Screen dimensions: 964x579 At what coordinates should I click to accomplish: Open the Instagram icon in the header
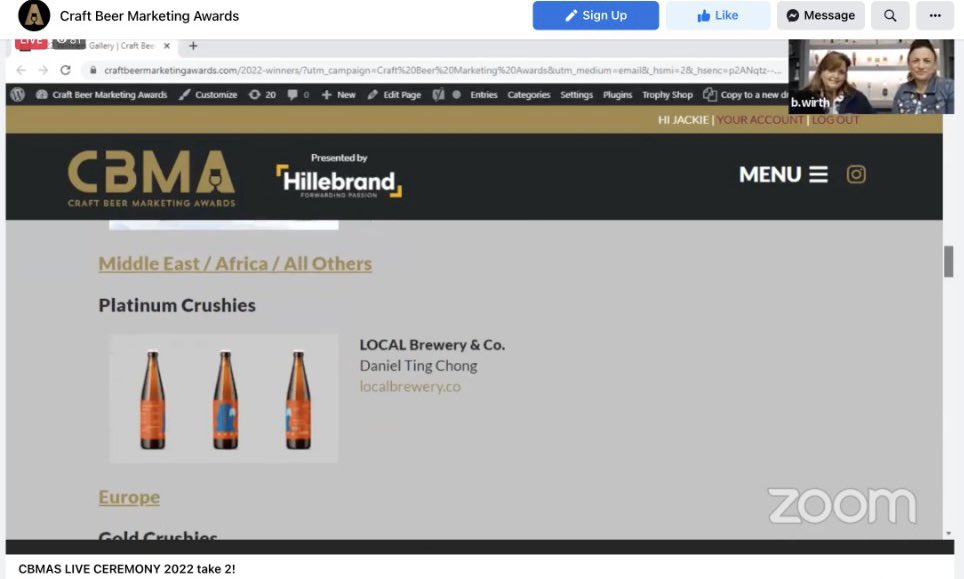(856, 175)
